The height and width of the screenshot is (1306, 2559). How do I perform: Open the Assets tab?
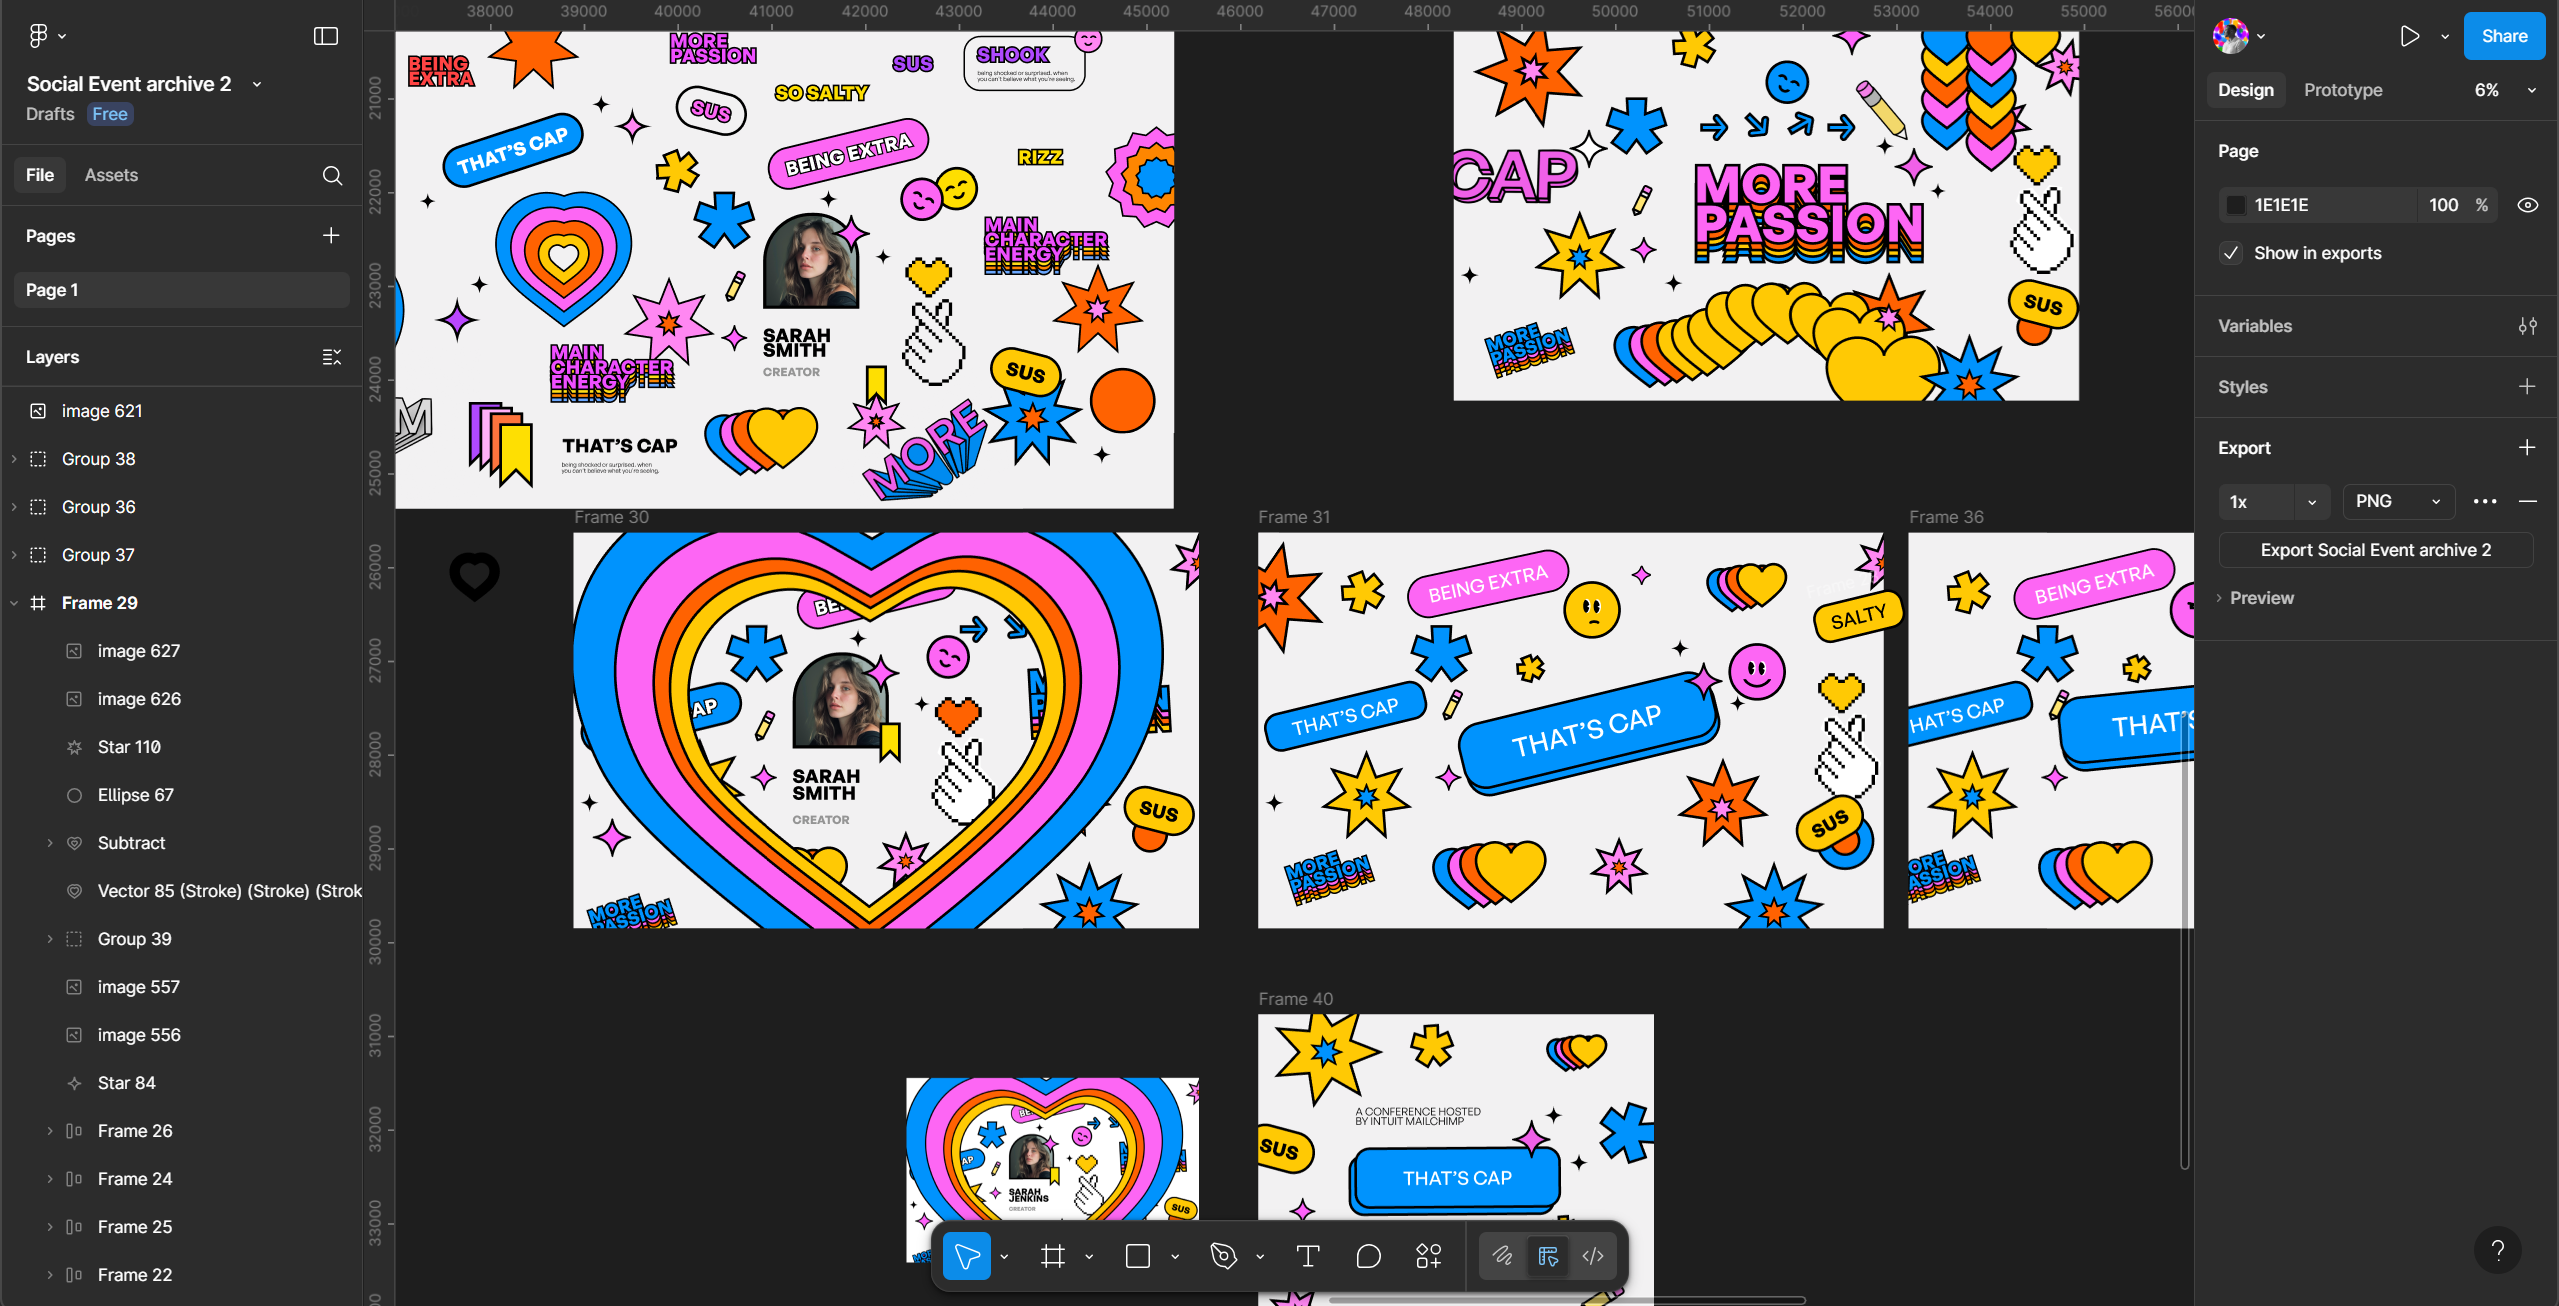click(x=111, y=175)
